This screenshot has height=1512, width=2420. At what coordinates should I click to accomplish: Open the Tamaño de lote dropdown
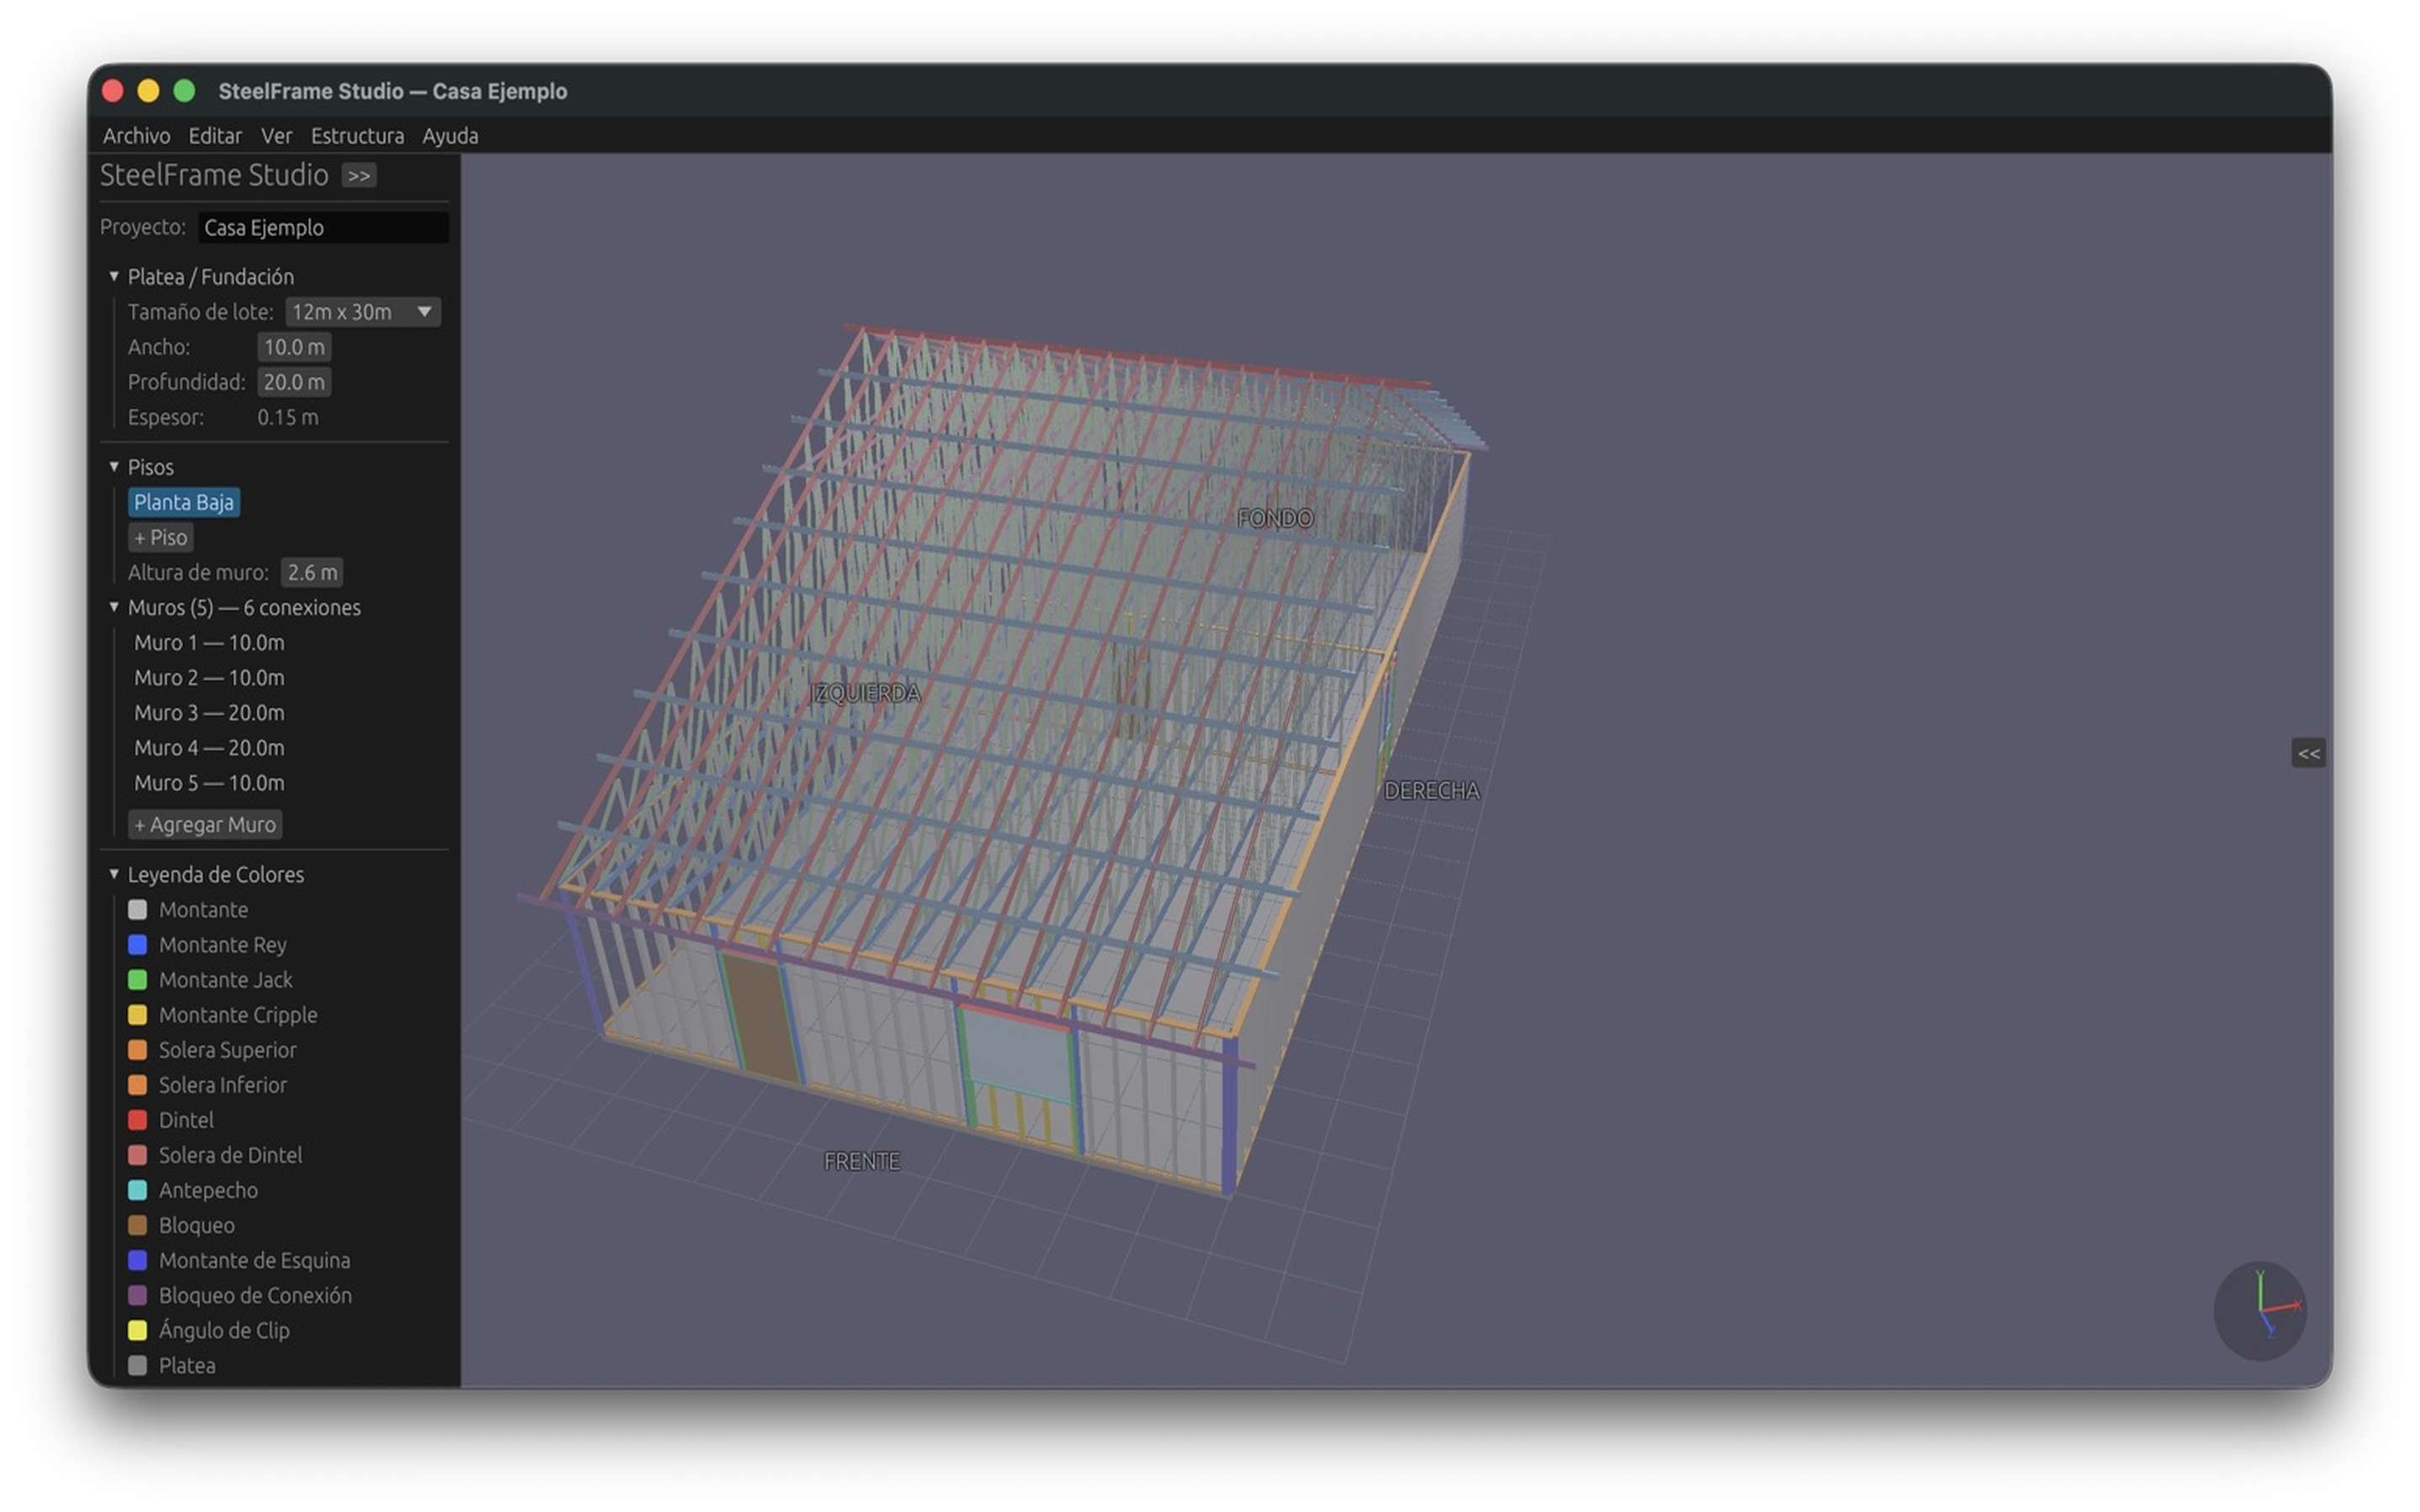[362, 312]
